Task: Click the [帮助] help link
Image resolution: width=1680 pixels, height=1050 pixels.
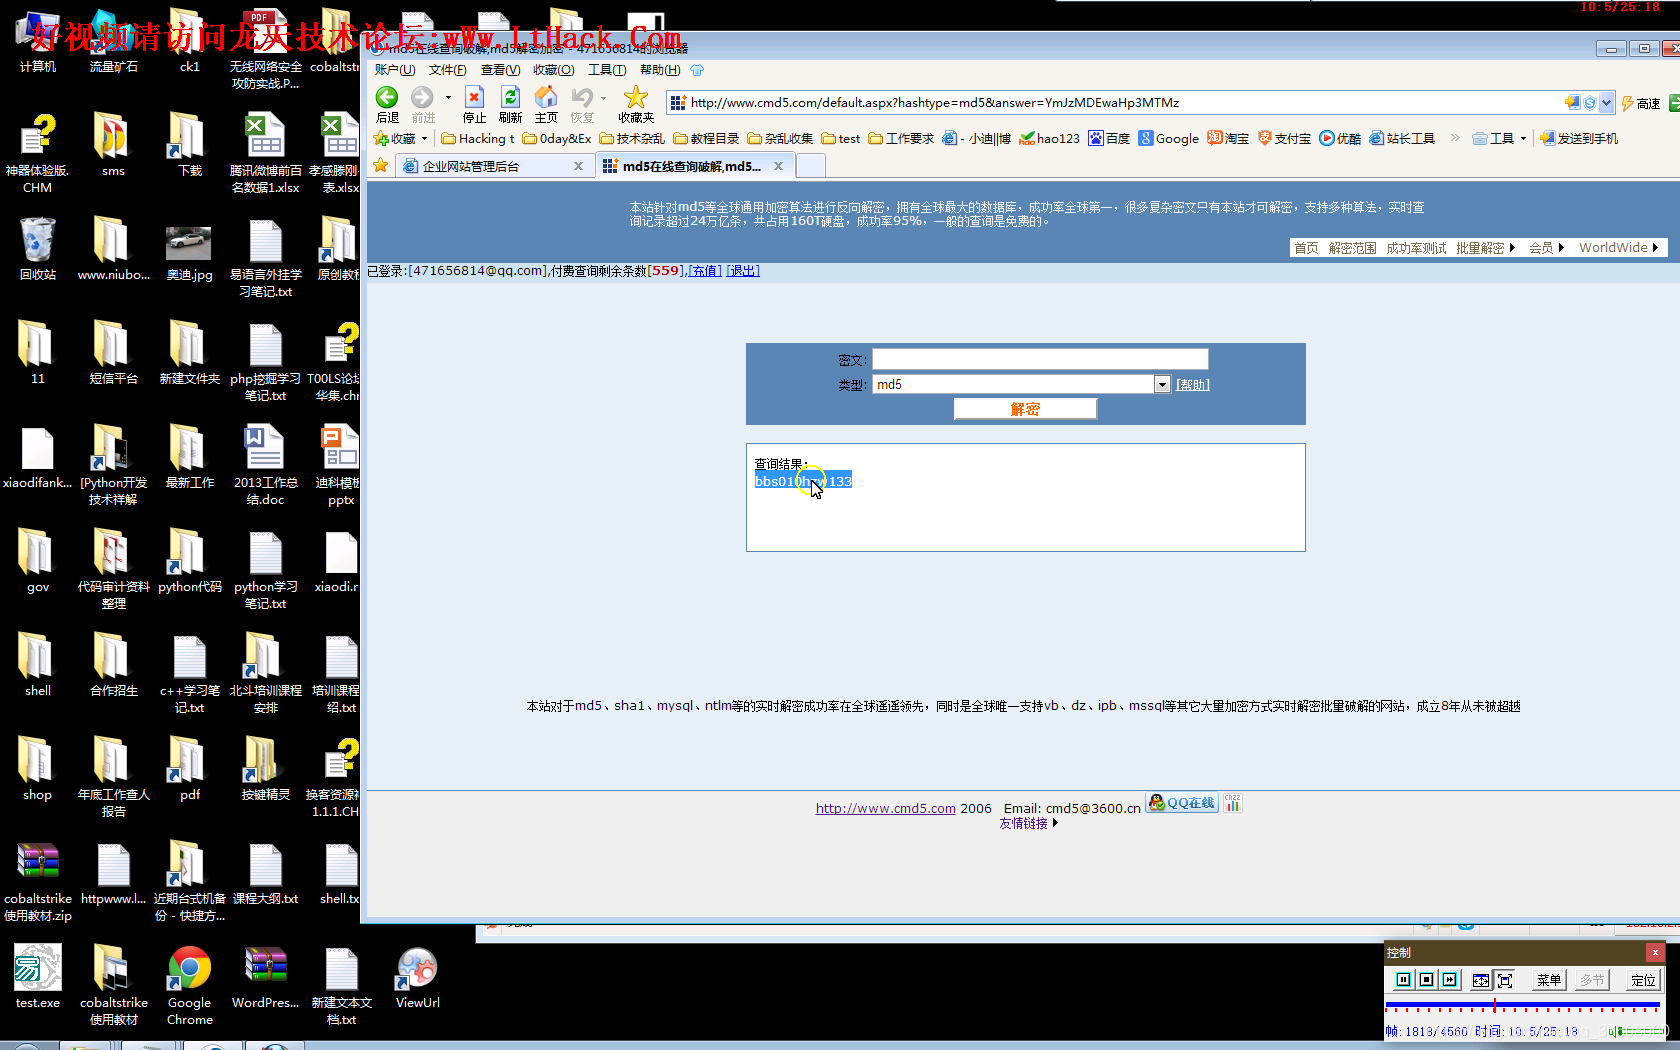Action: 1192,385
